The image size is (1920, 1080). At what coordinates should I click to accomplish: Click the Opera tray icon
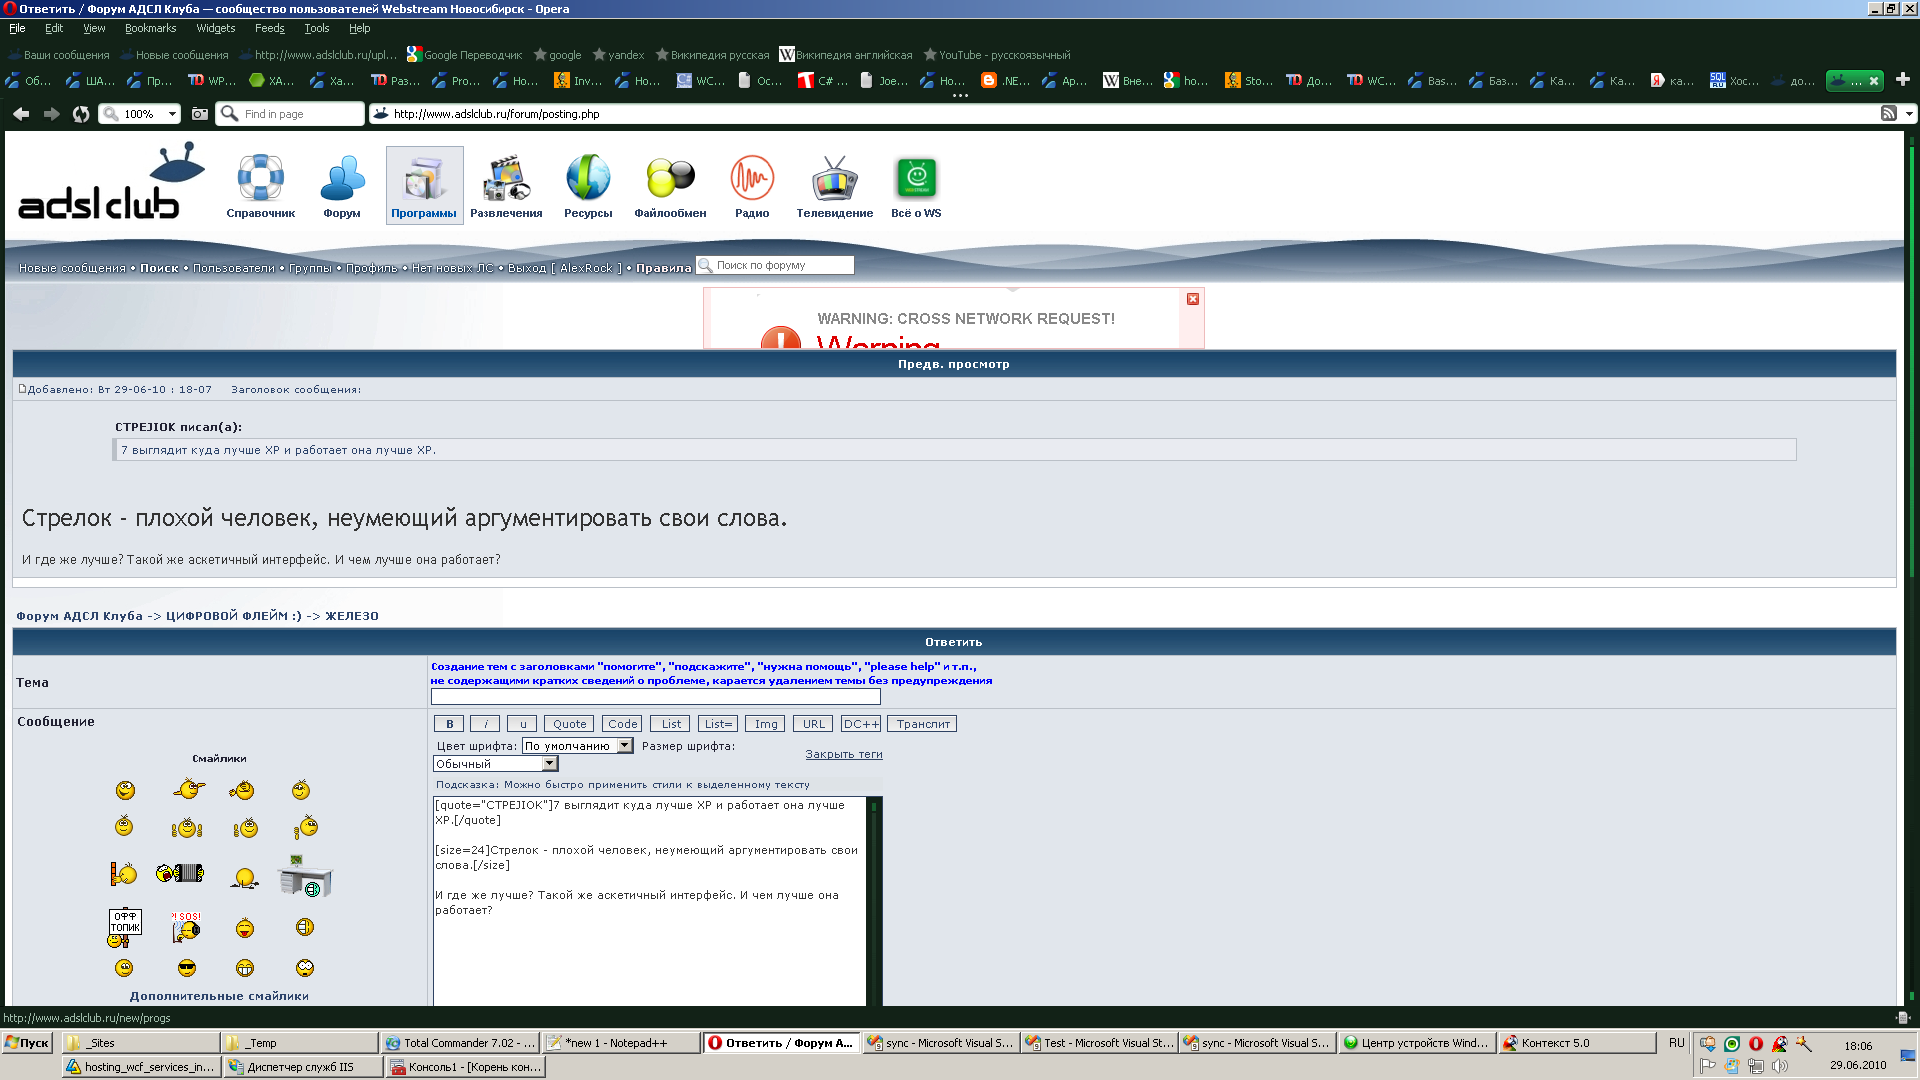coord(1756,1043)
